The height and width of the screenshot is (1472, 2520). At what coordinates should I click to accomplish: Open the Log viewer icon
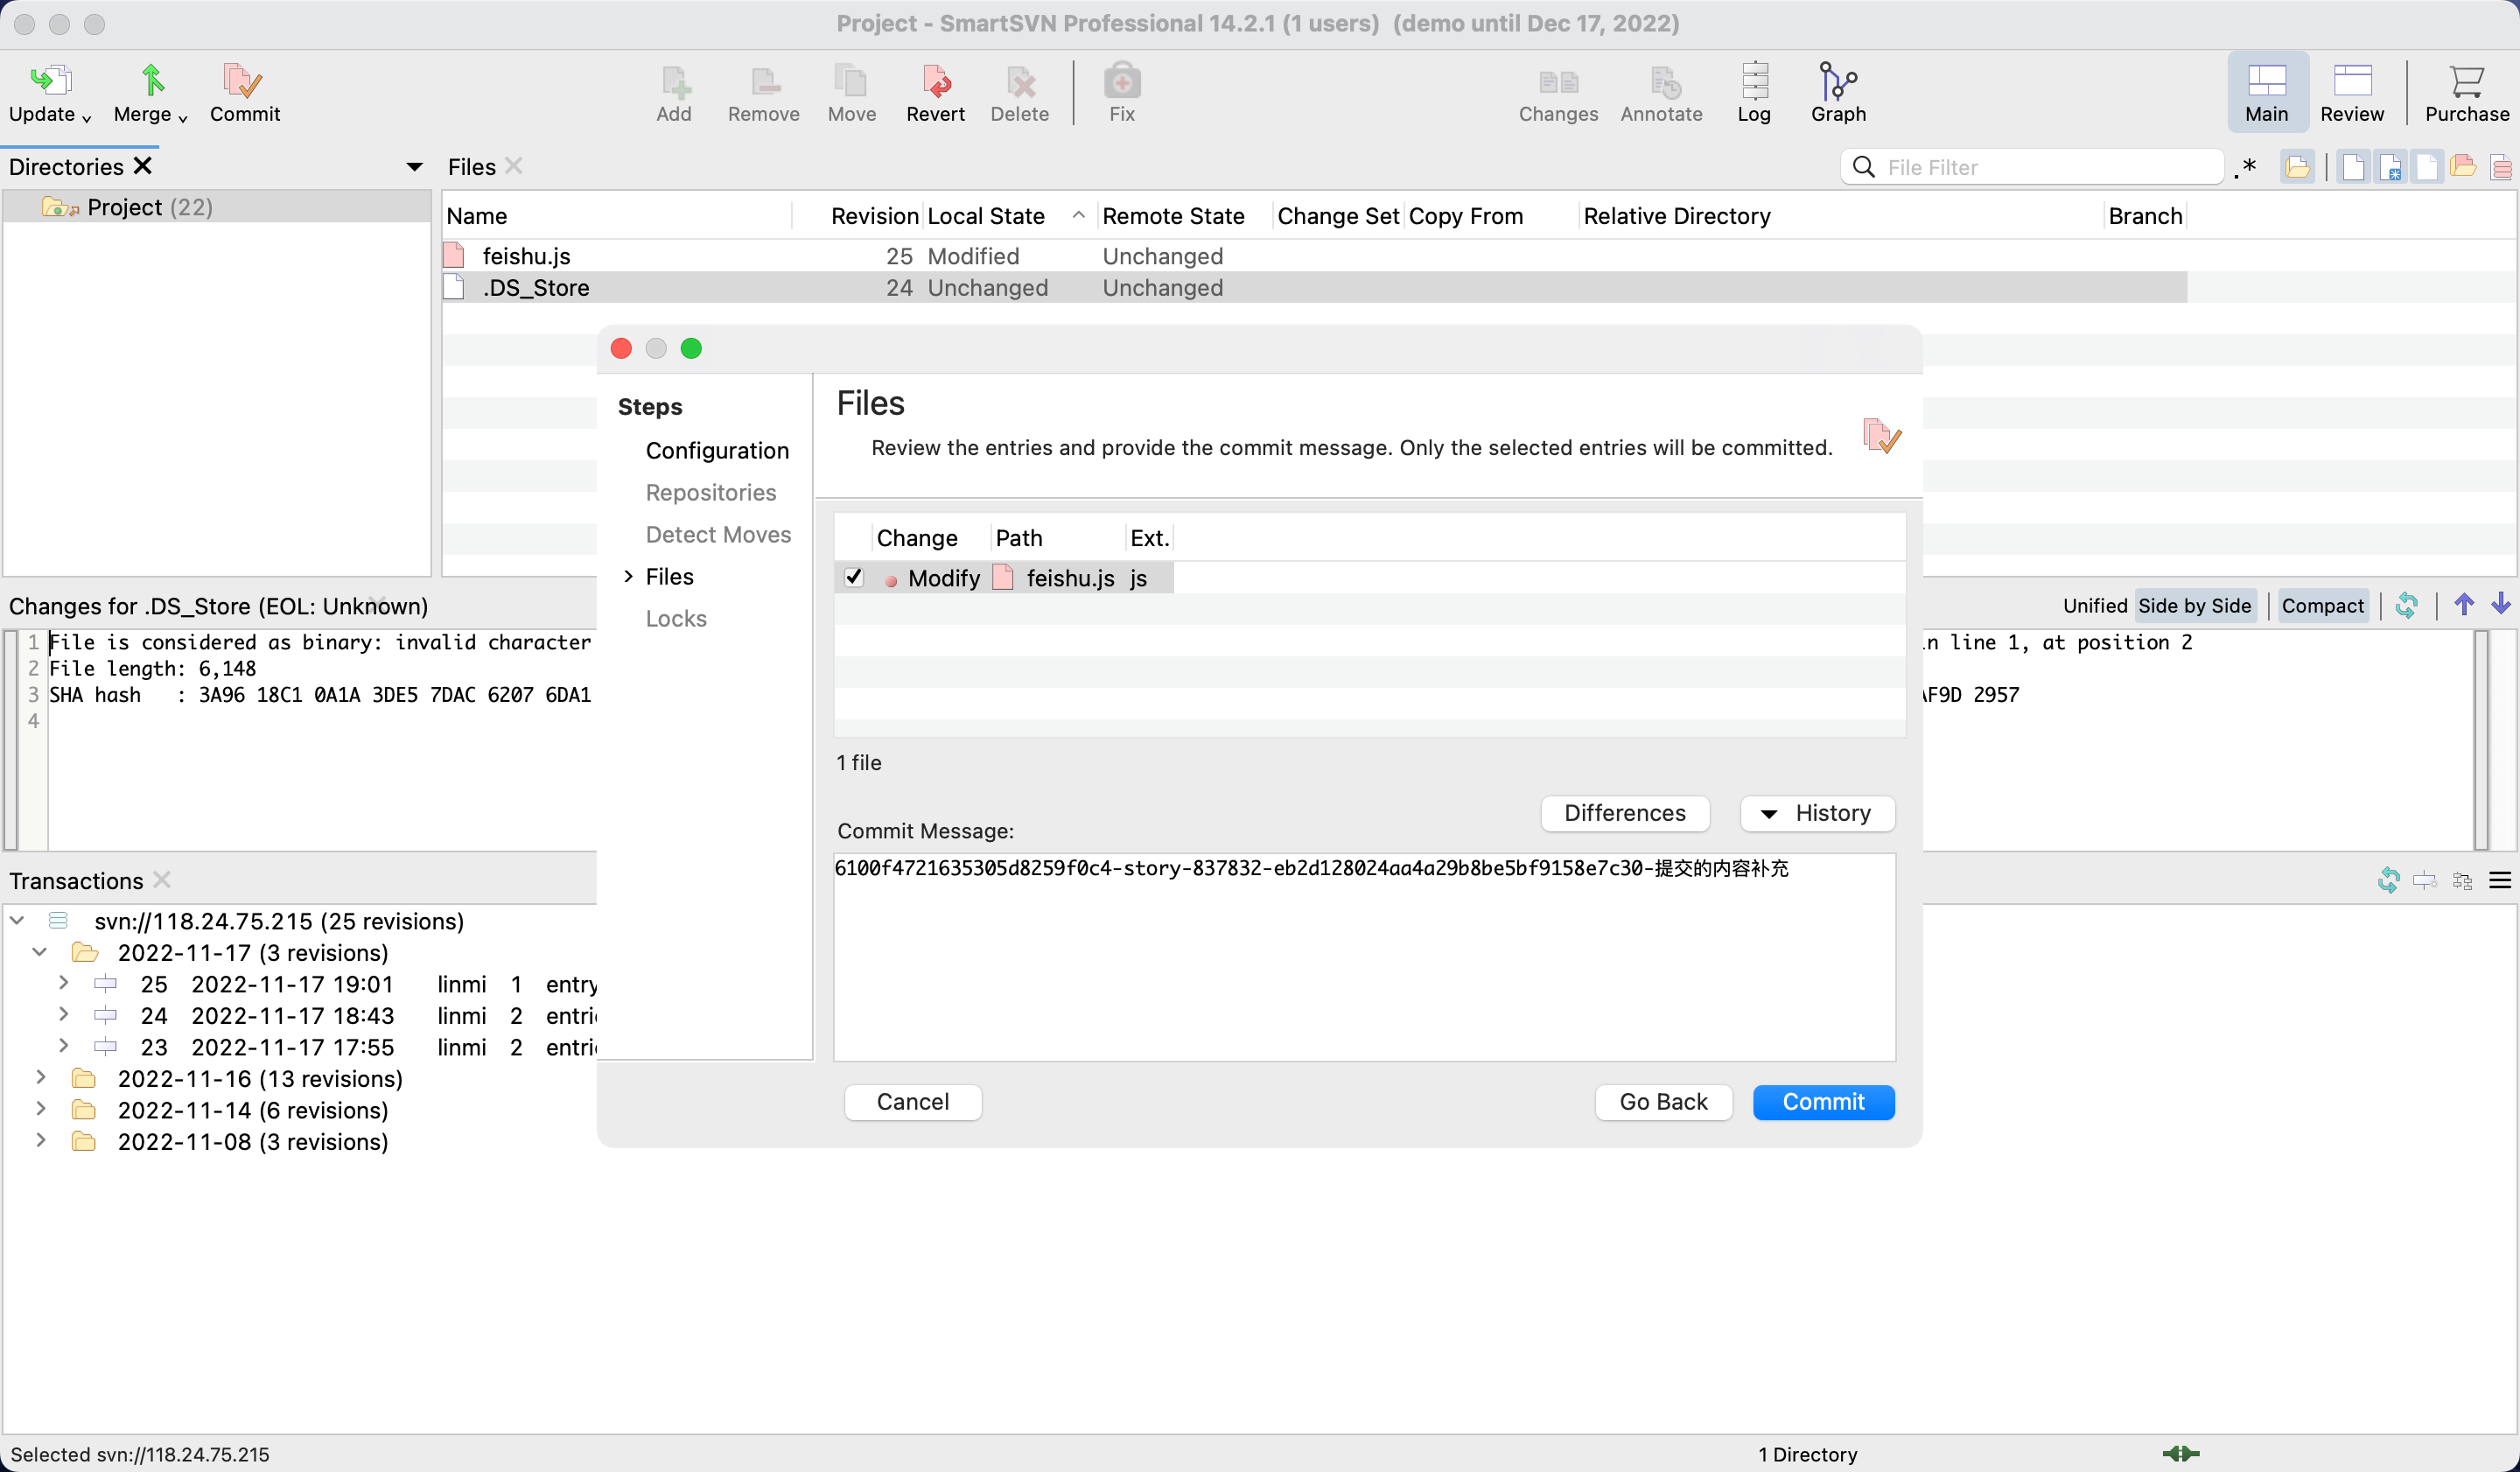click(1754, 80)
